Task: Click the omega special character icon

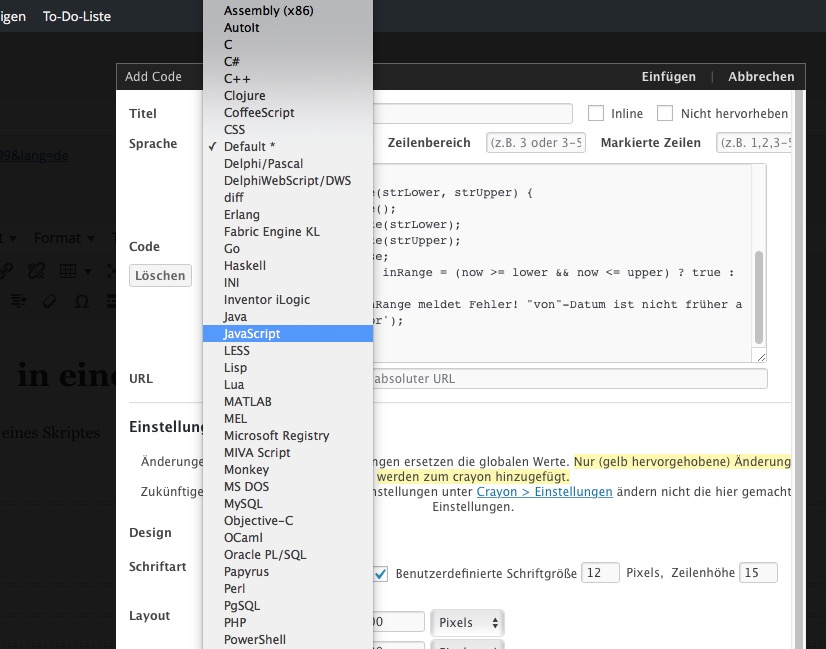Action: (x=82, y=301)
